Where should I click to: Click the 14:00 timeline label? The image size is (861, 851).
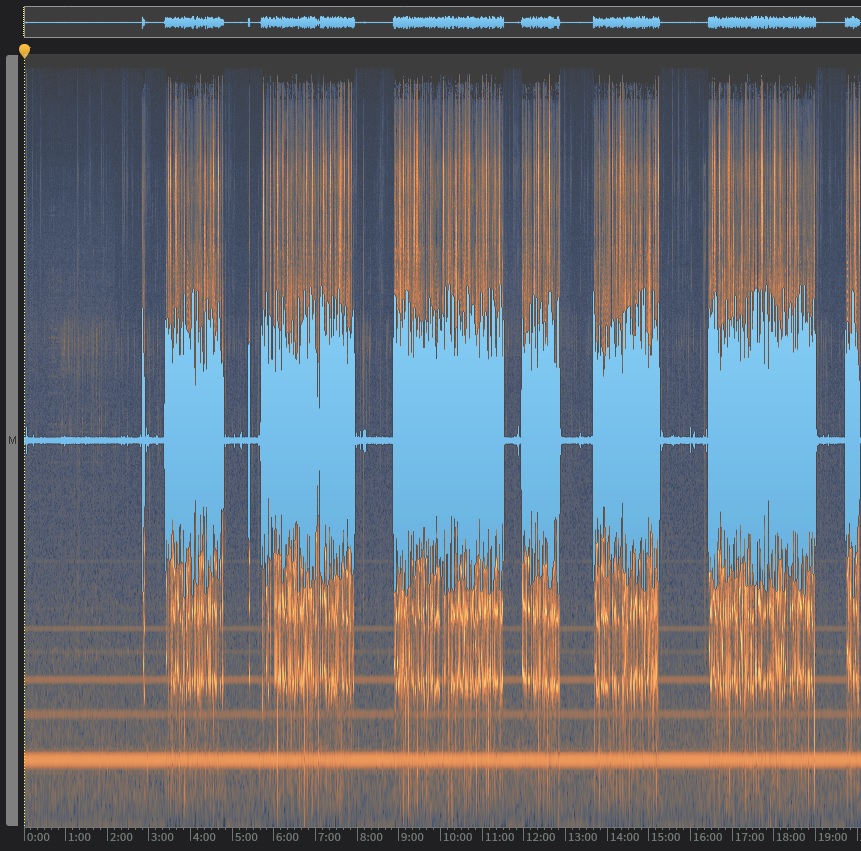click(x=624, y=837)
